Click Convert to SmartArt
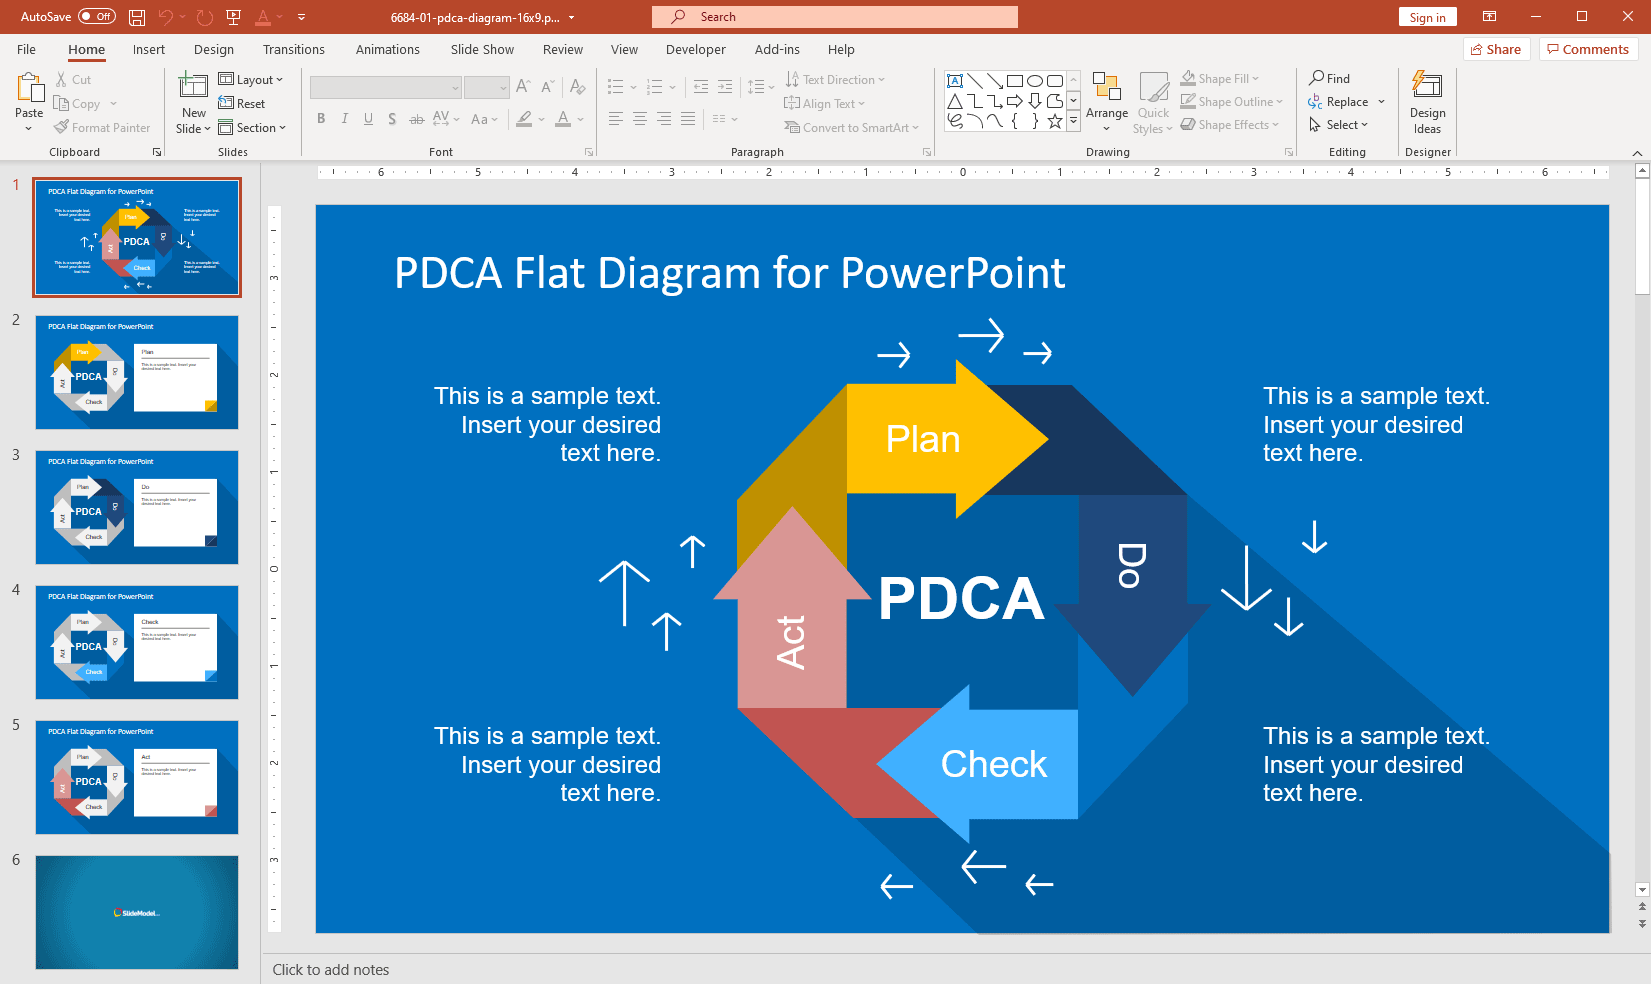Viewport: 1651px width, 984px height. tap(852, 127)
